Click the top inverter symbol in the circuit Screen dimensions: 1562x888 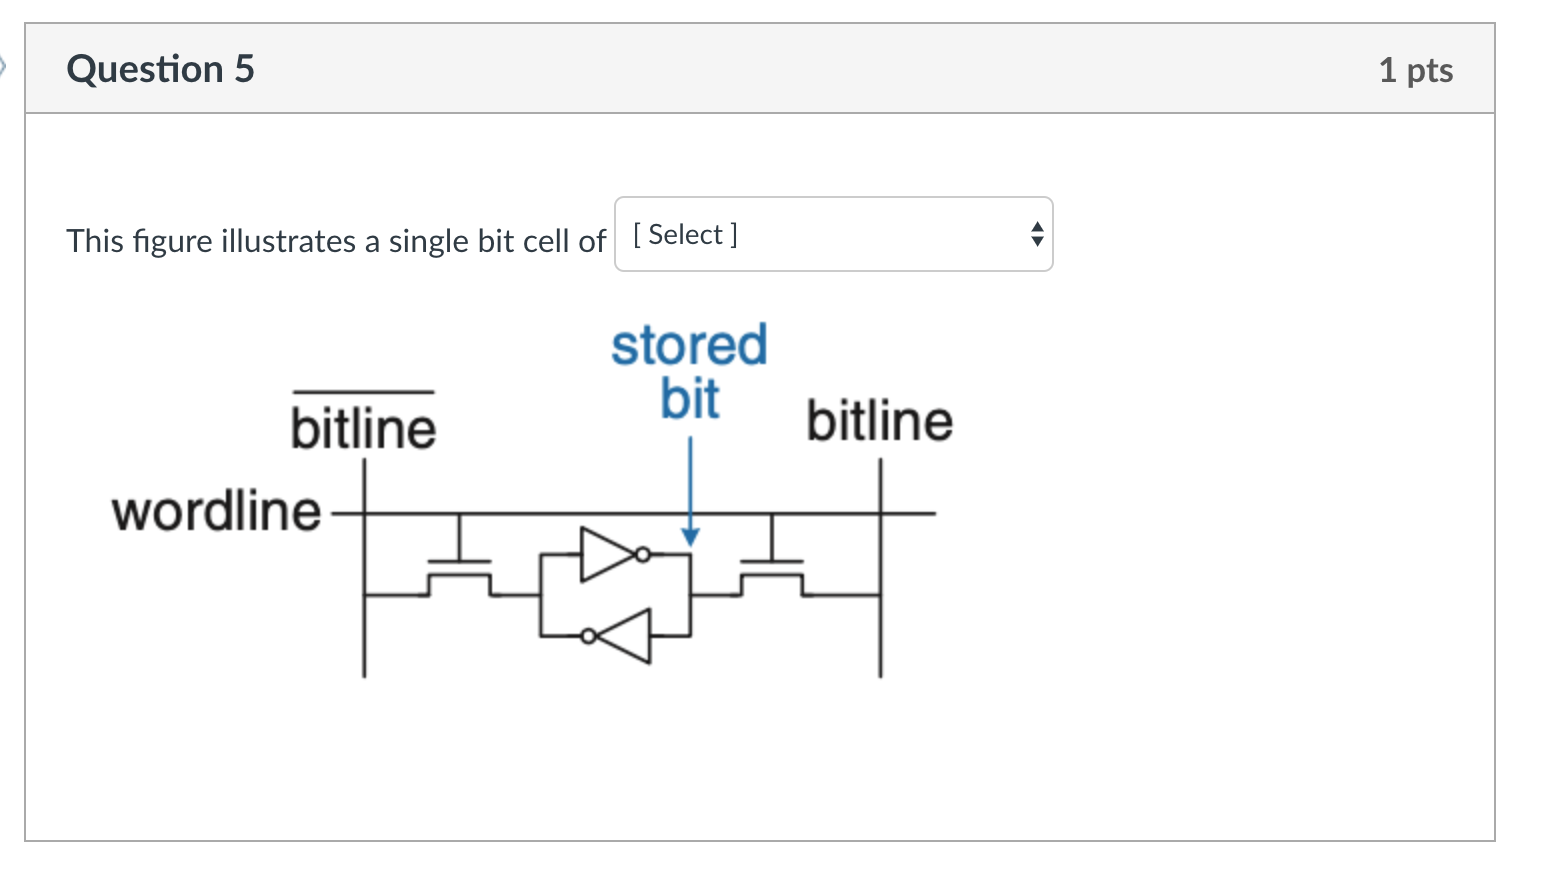pyautogui.click(x=608, y=556)
